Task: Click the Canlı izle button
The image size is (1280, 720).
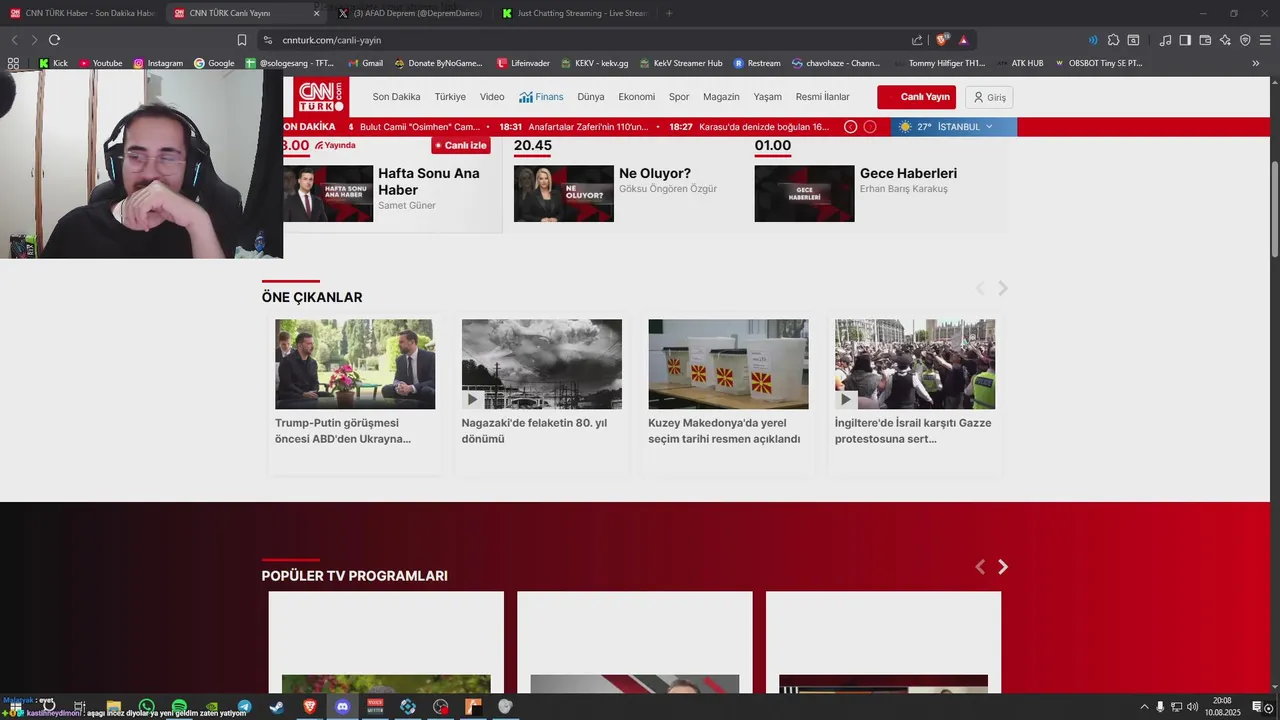Action: 461,146
